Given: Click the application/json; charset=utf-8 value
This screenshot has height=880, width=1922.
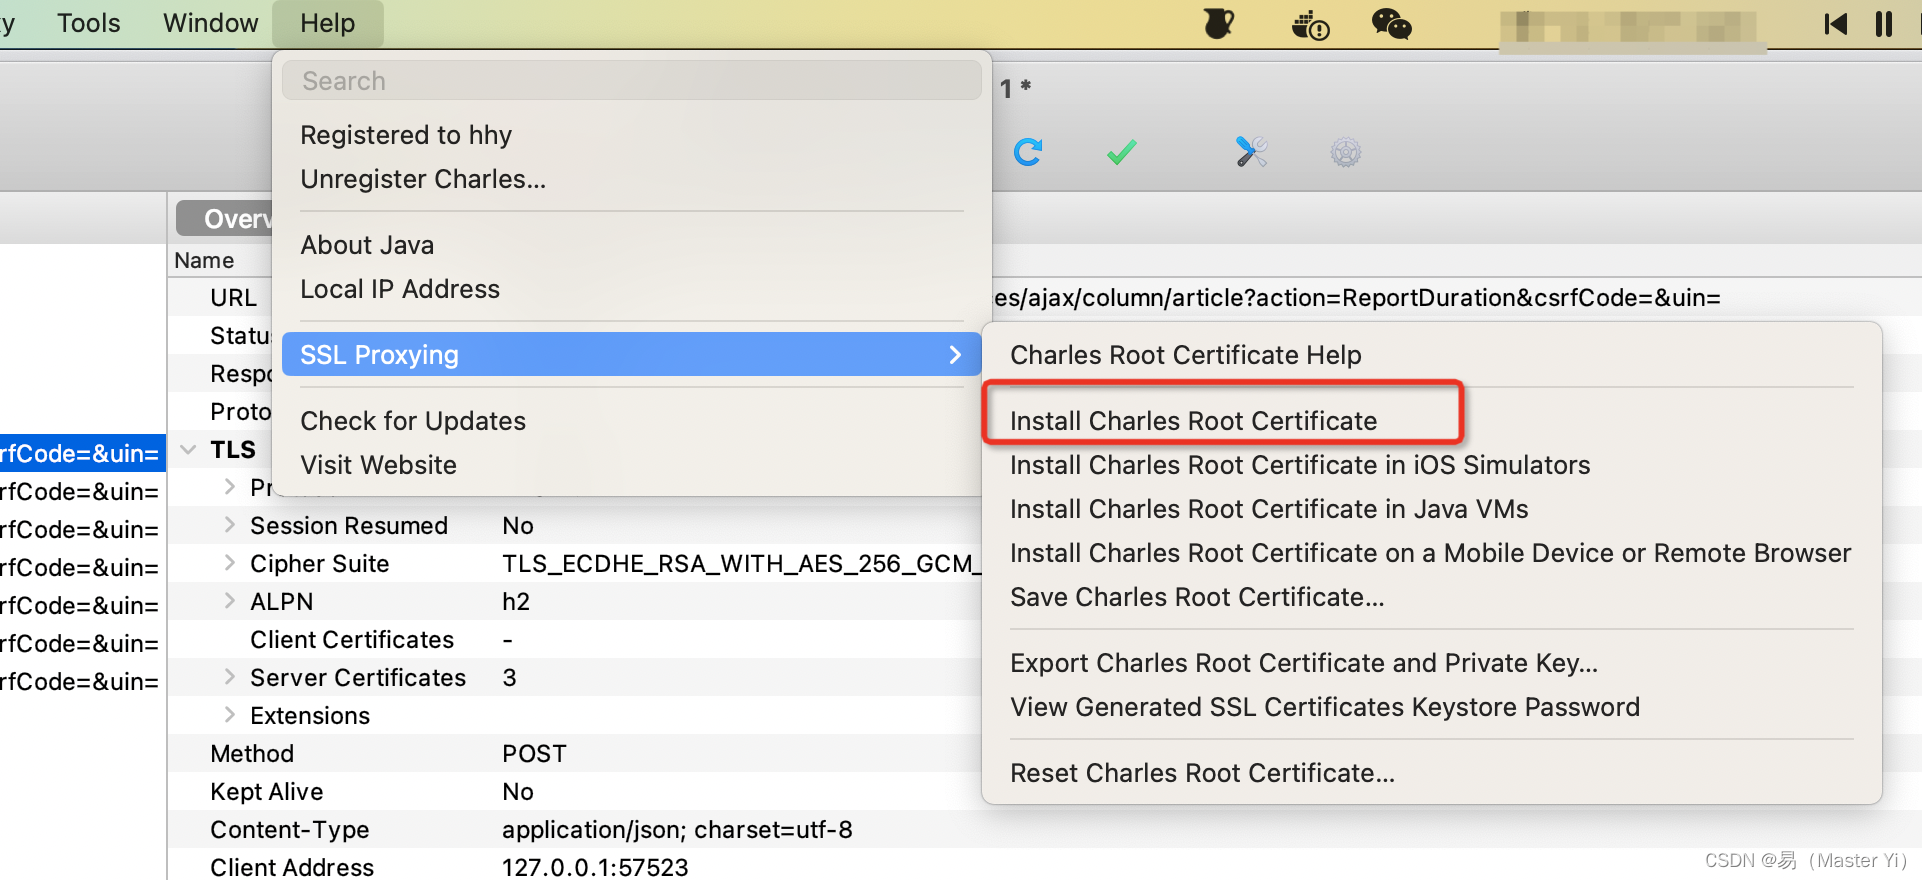Looking at the screenshot, I should (x=677, y=830).
